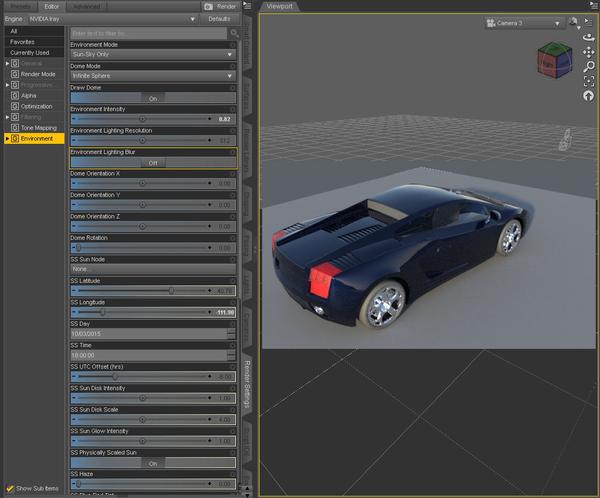Open the viewport draw style sphere icon
The width and height of the screenshot is (600, 498).
(573, 22)
